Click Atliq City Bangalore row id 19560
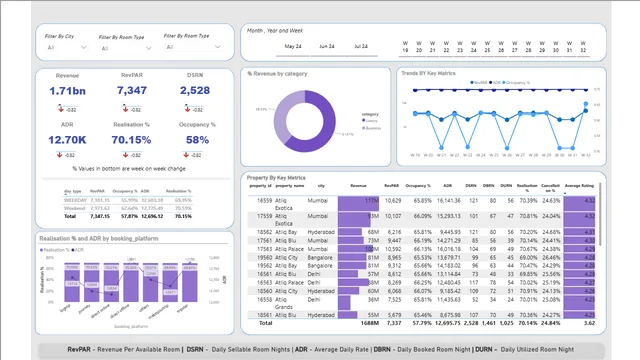The width and height of the screenshot is (640, 360). pyautogui.click(x=421, y=258)
